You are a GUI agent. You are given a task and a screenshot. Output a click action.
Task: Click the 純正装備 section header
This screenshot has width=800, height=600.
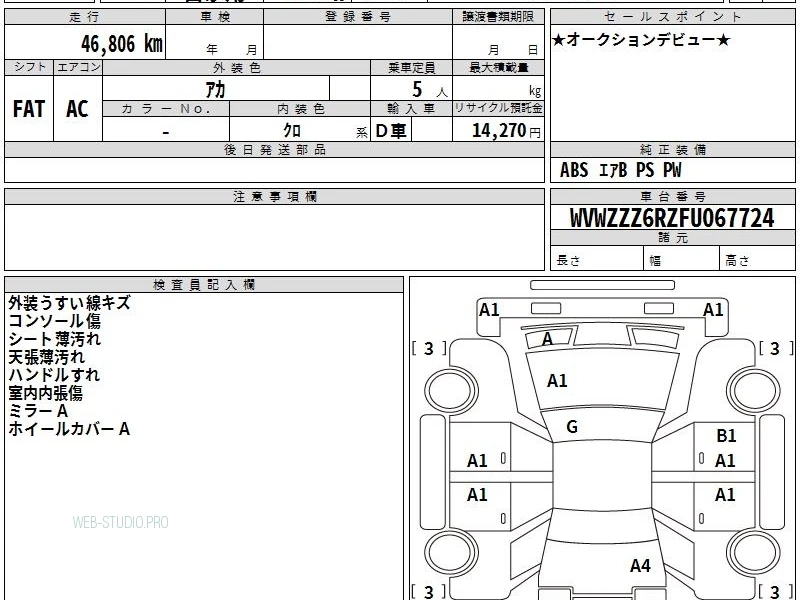672,150
